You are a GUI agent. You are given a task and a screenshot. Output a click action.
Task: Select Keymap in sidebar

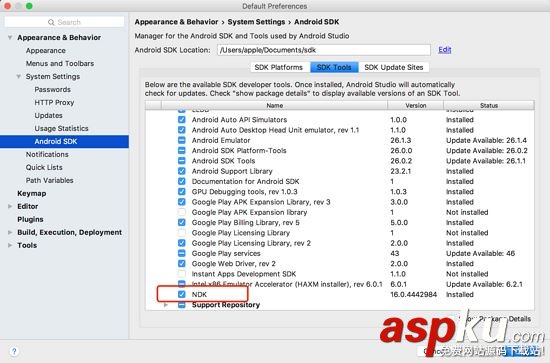click(32, 193)
